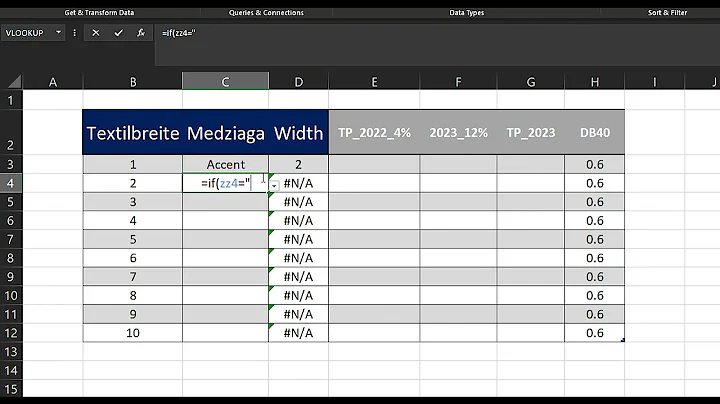
Task: Select empty cell E5 under TP_2022_4%
Action: 374,202
